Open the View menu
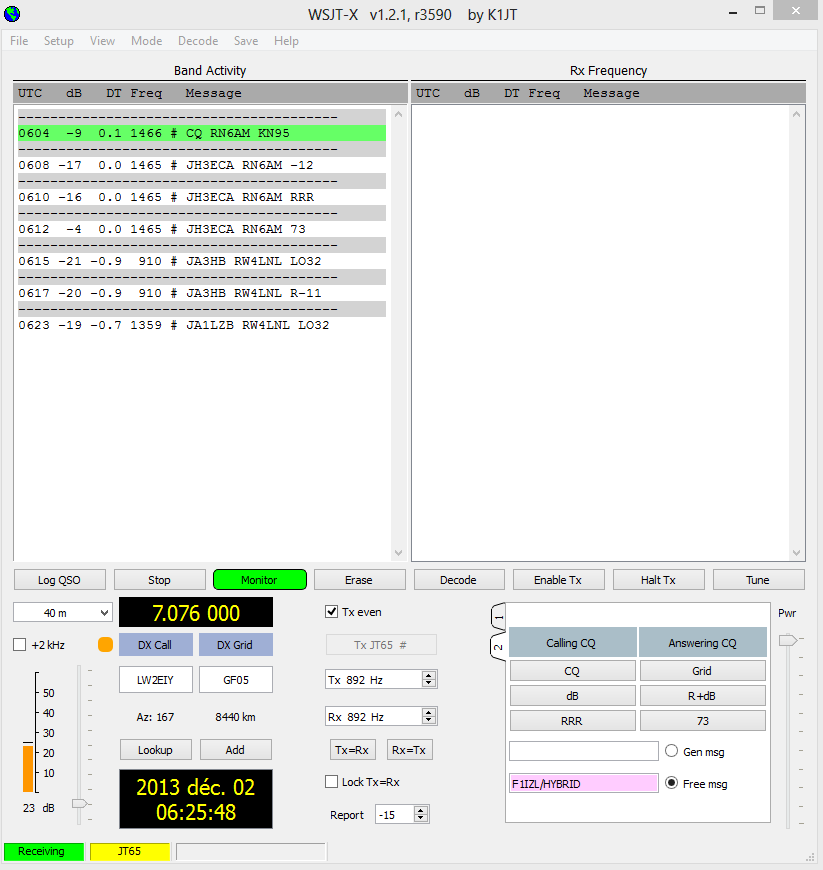 click(x=103, y=41)
